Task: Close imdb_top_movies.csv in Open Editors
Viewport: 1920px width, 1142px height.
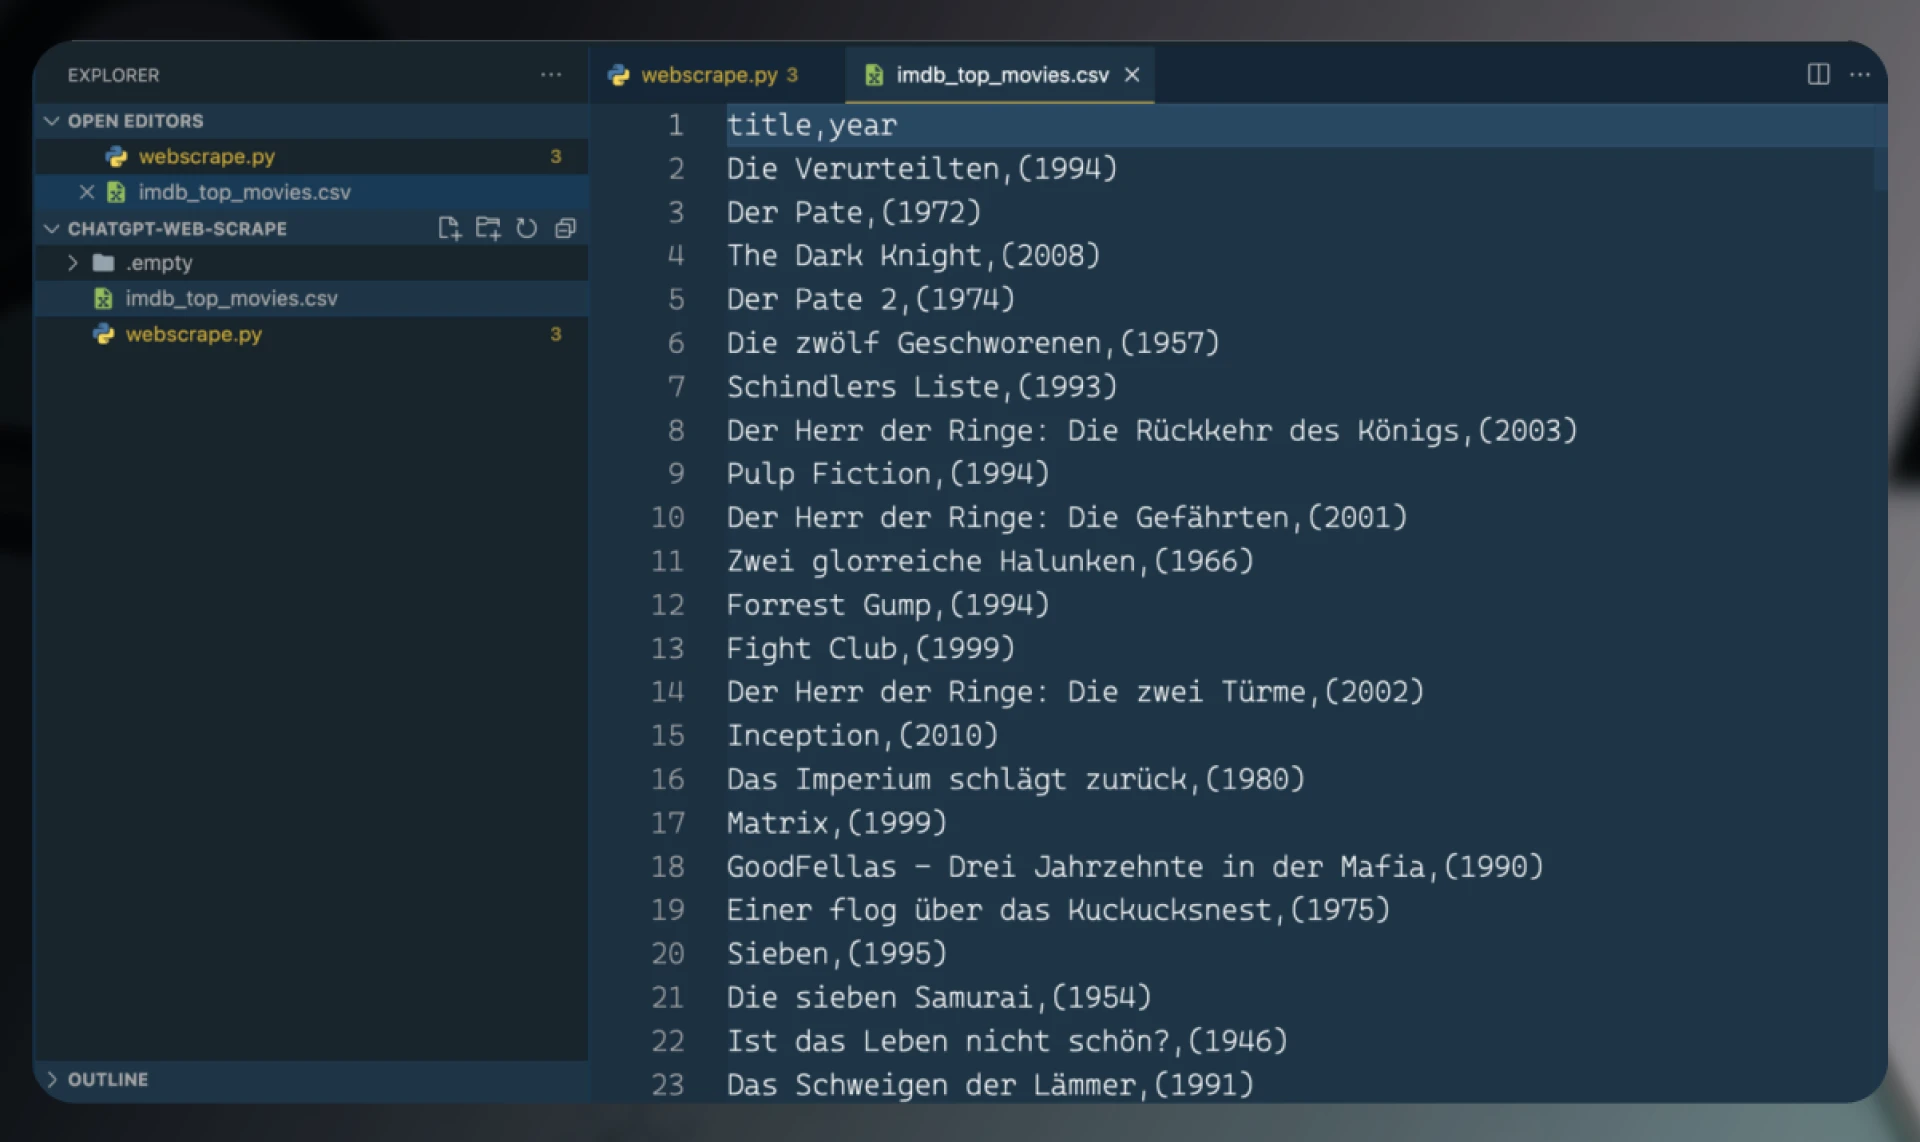Action: point(87,192)
